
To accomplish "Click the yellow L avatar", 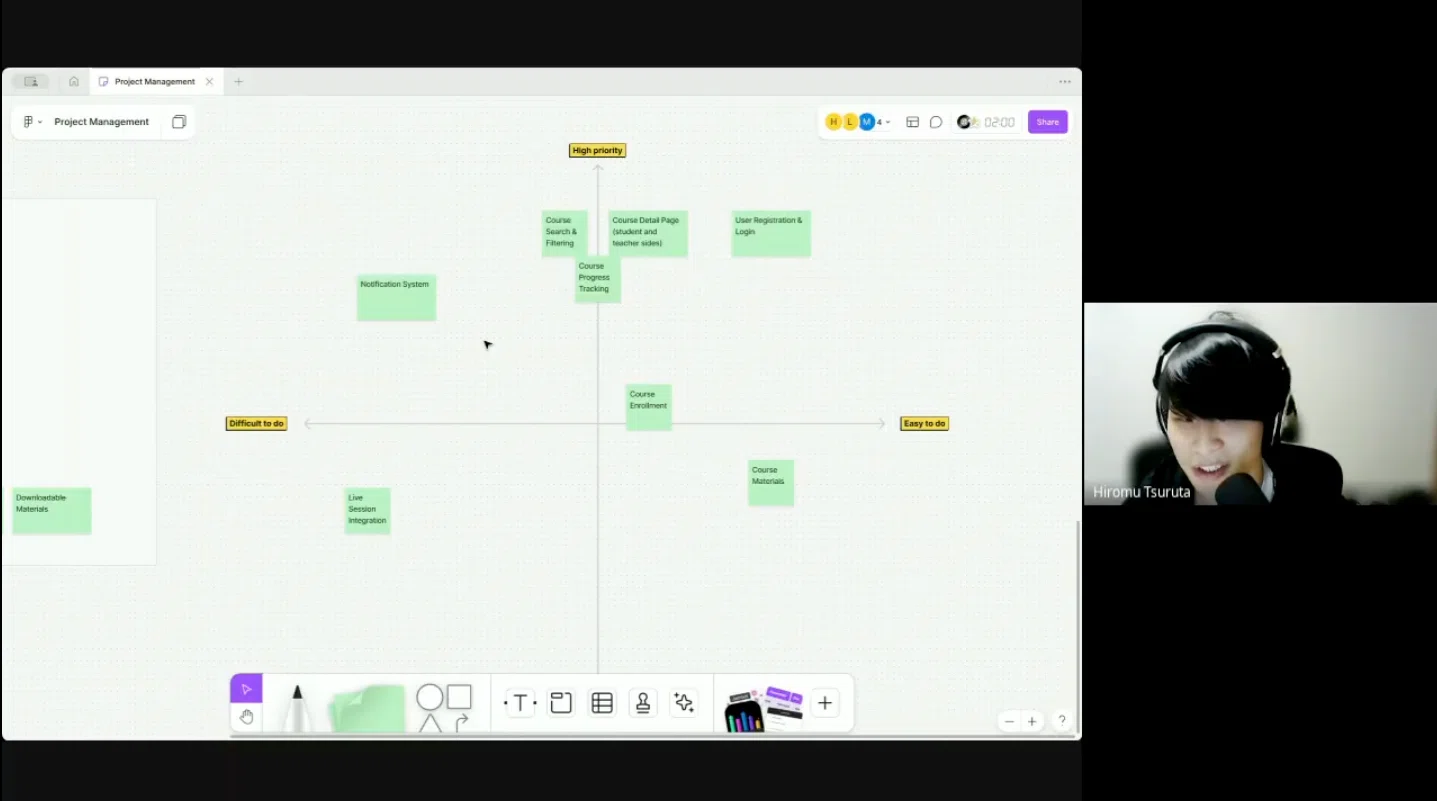I will pos(850,122).
